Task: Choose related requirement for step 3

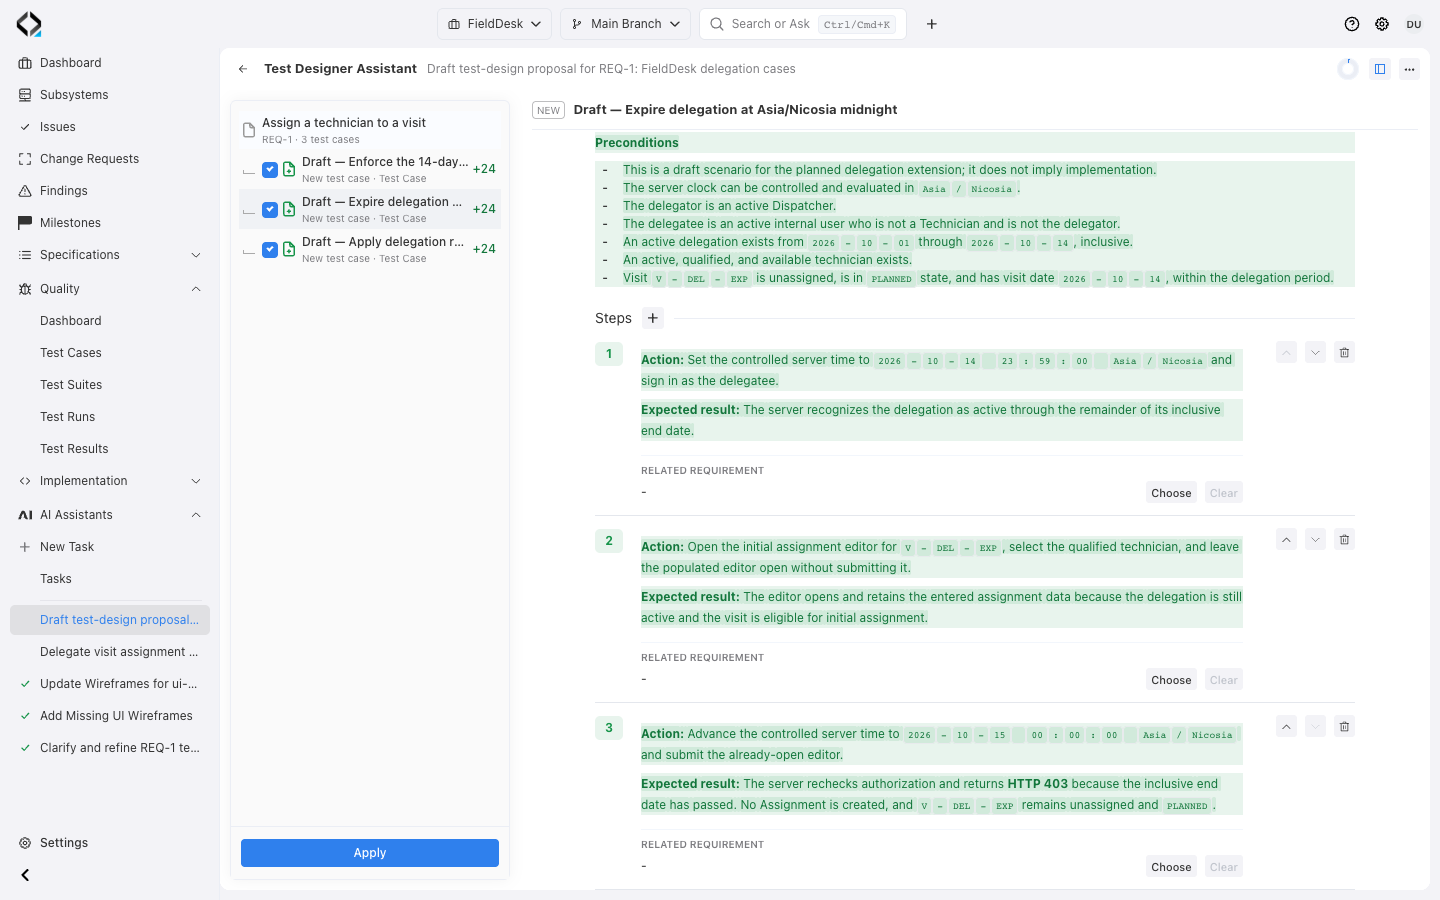Action: click(1171, 867)
